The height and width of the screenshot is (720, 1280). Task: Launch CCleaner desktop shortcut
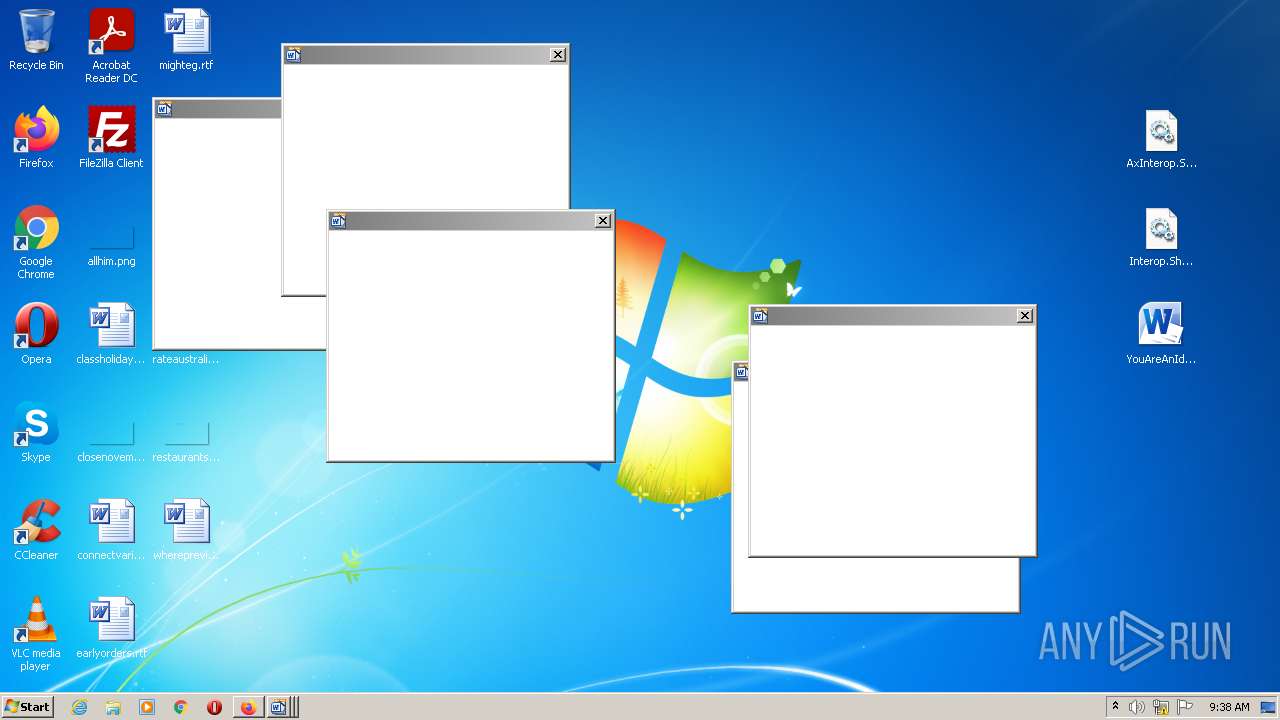(36, 530)
